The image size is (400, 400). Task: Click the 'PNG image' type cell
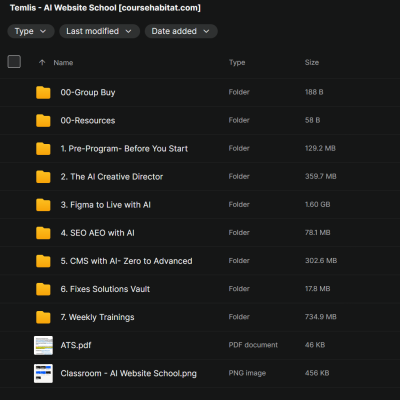coord(247,373)
